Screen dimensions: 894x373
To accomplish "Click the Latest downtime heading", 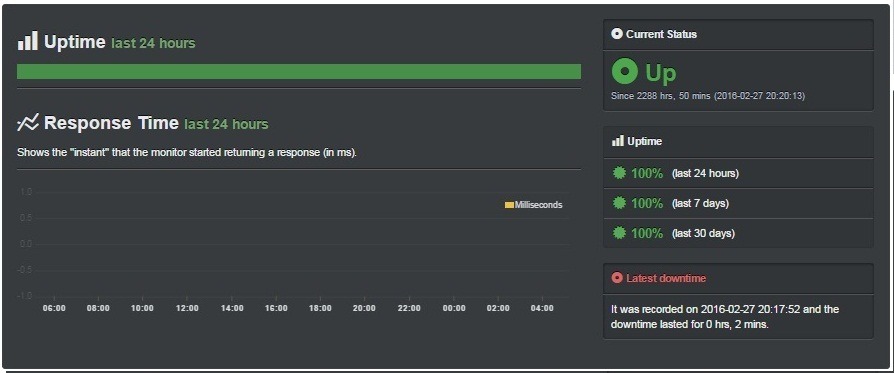I will (x=666, y=278).
